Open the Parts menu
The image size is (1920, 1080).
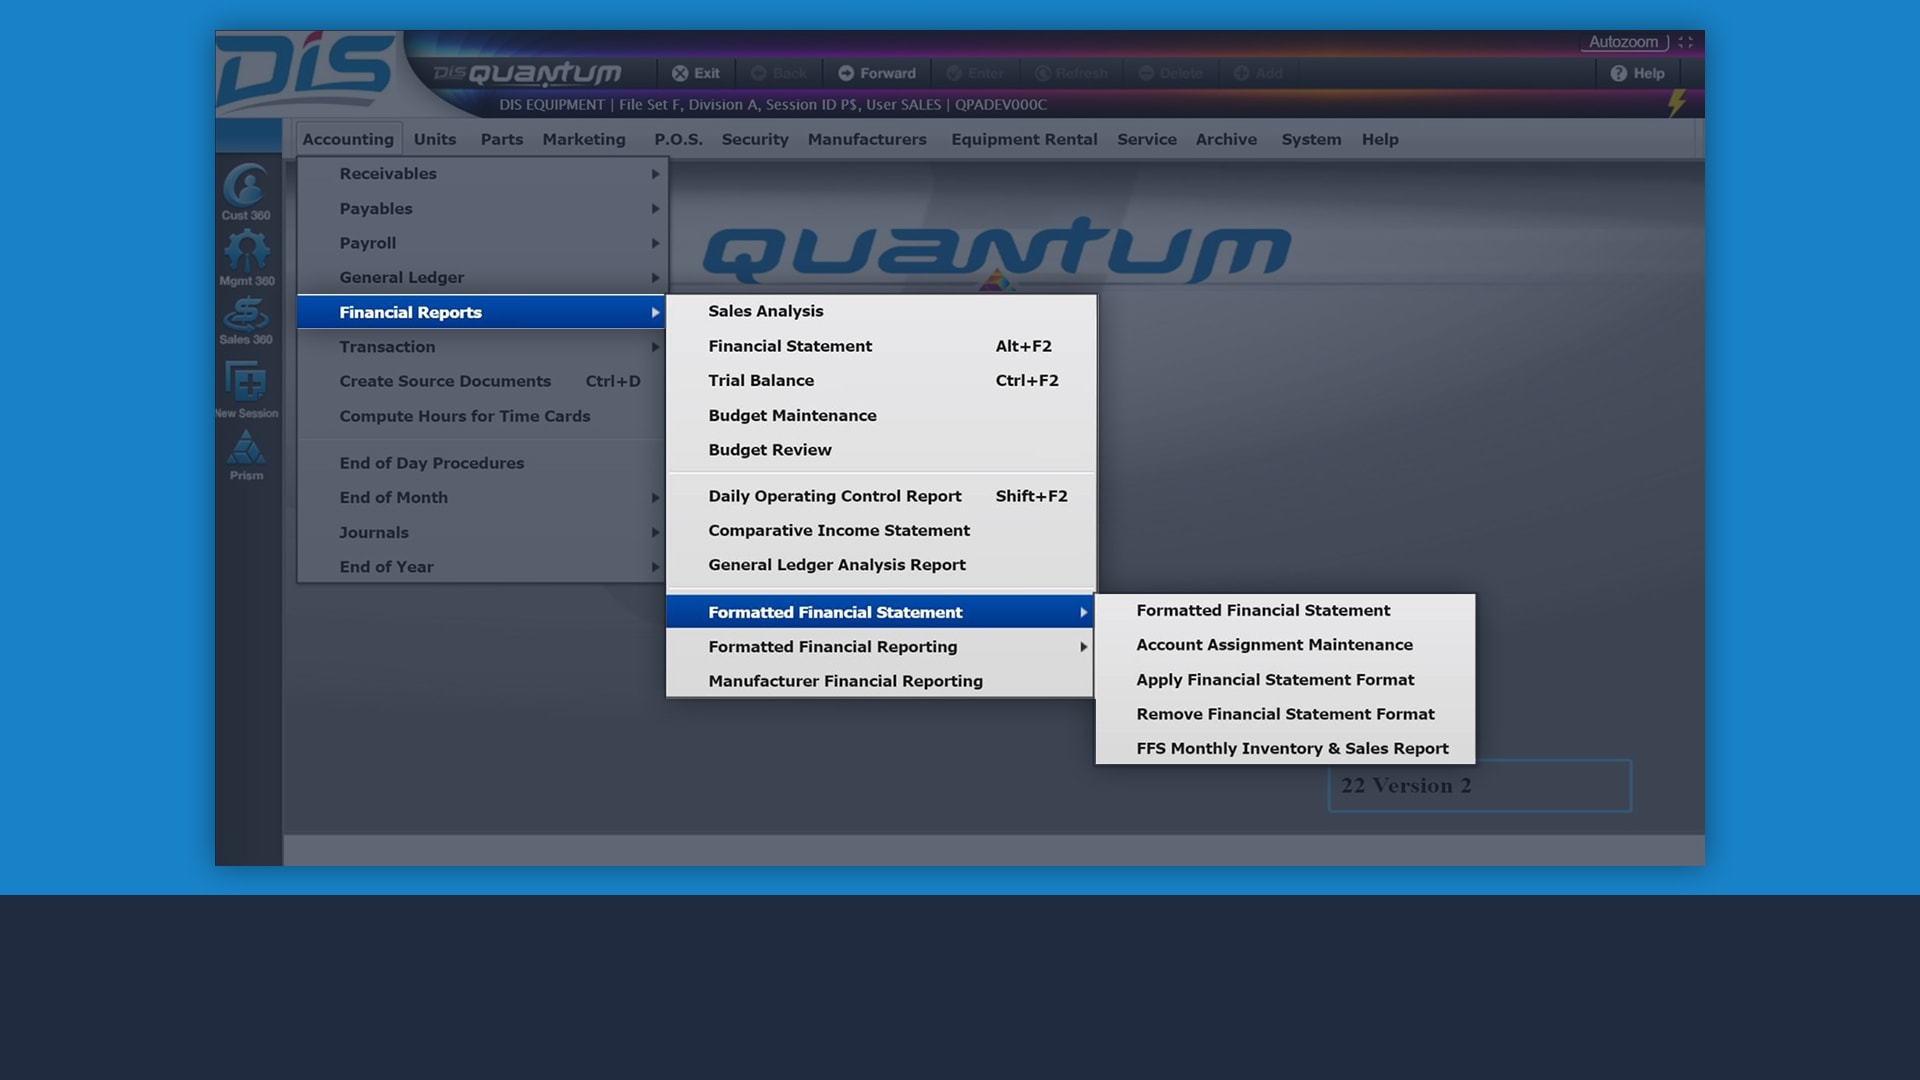502,139
